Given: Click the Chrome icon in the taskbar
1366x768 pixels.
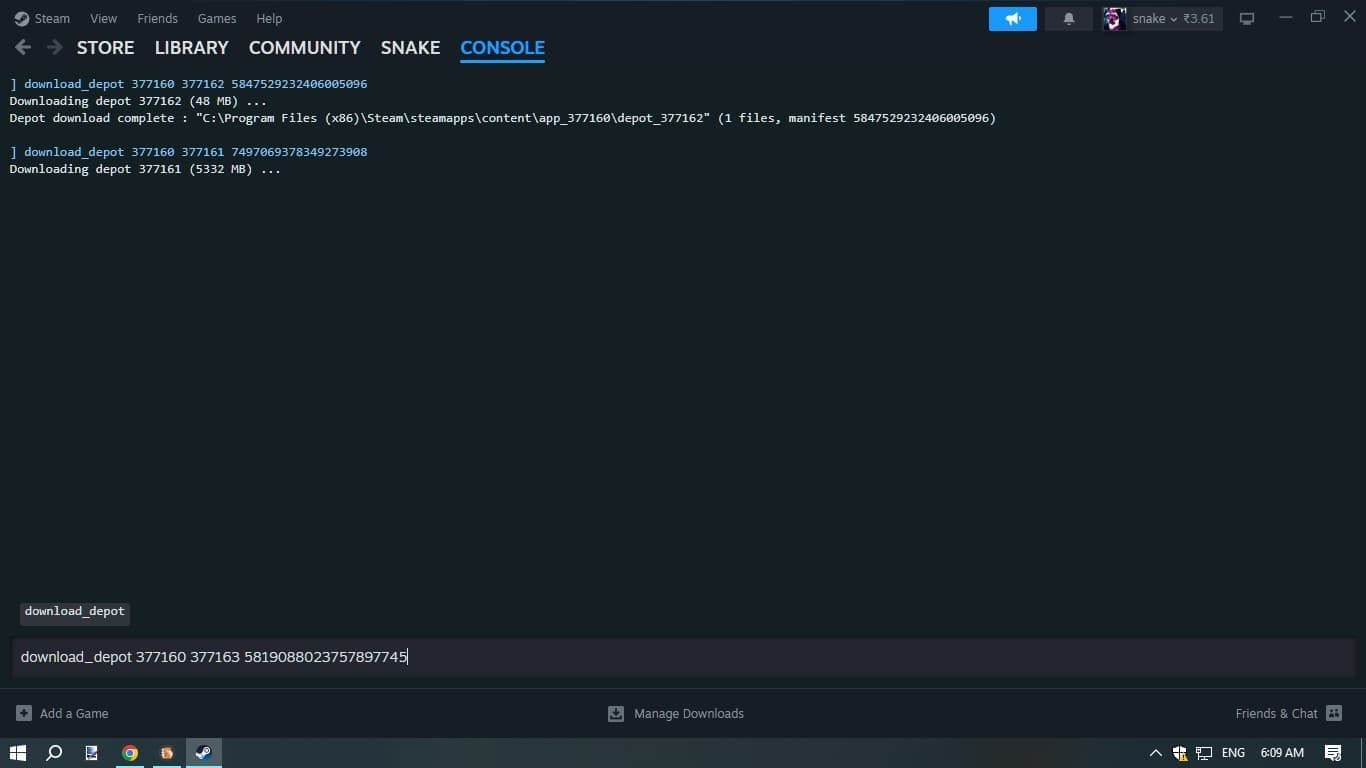Looking at the screenshot, I should [130, 753].
